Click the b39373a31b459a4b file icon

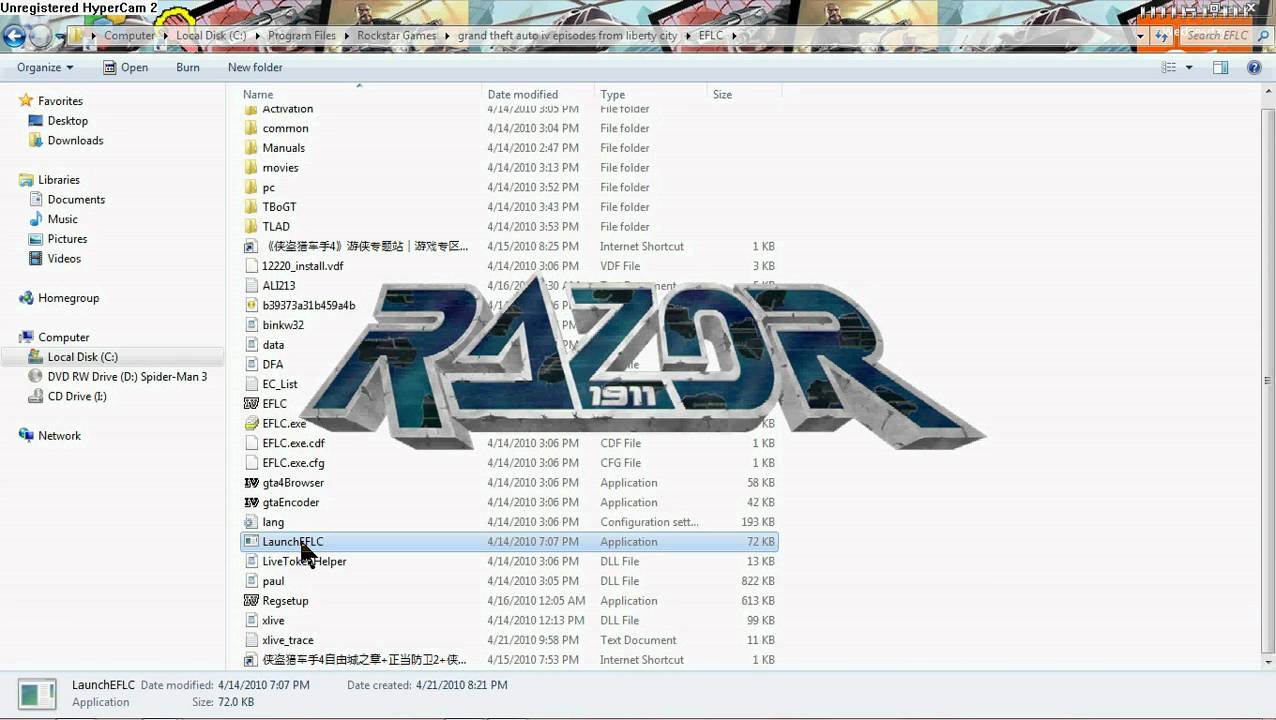click(x=252, y=305)
